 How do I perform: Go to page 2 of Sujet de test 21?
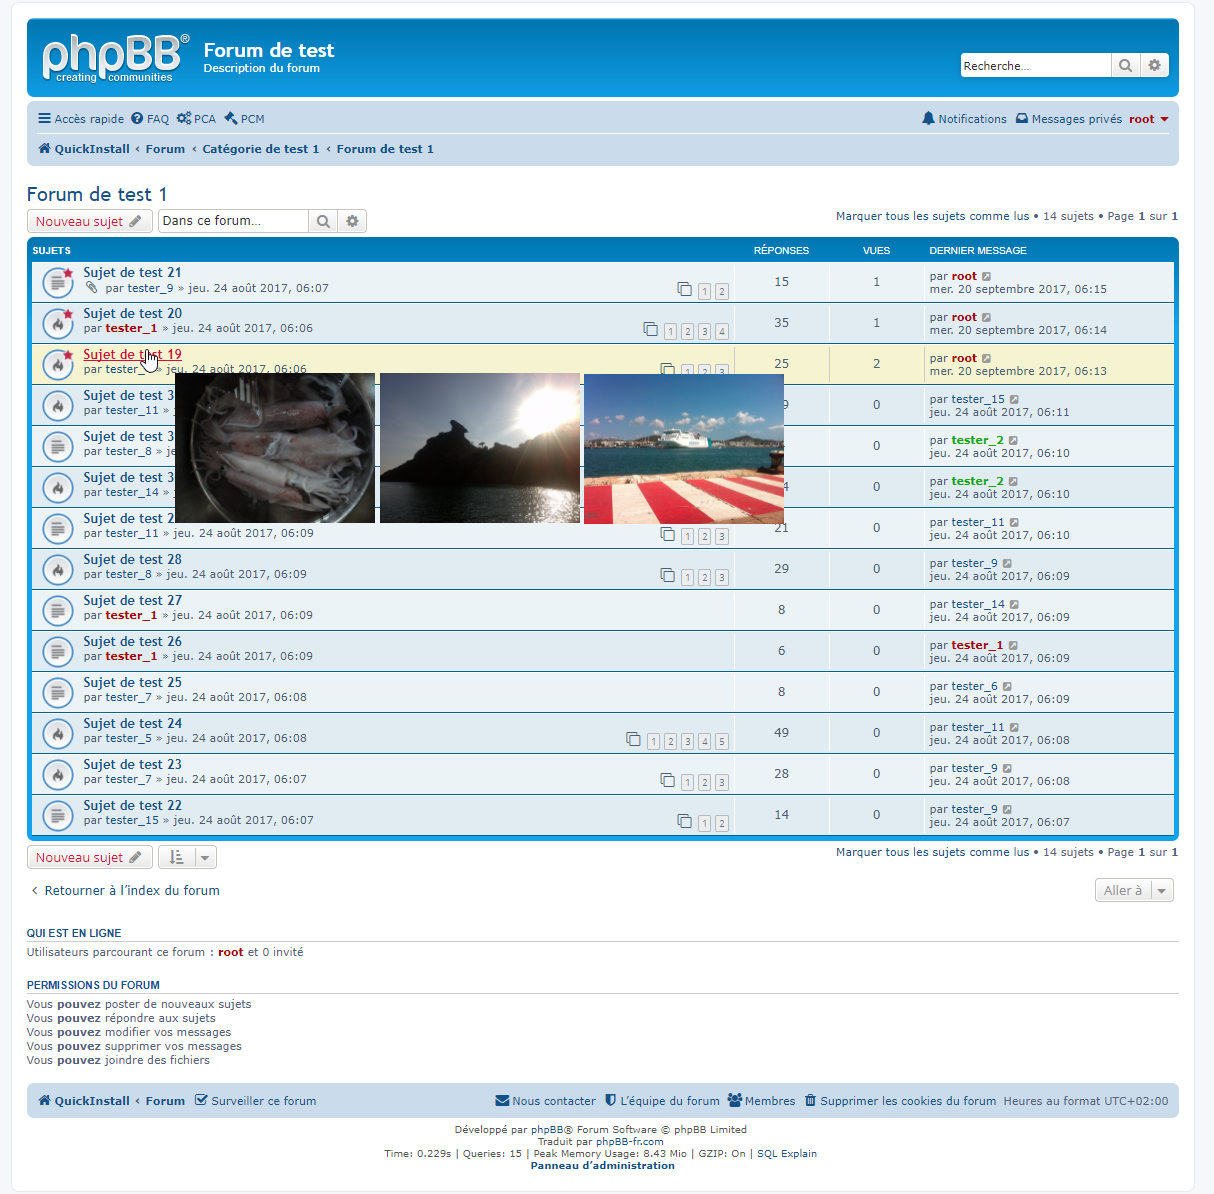[722, 291]
